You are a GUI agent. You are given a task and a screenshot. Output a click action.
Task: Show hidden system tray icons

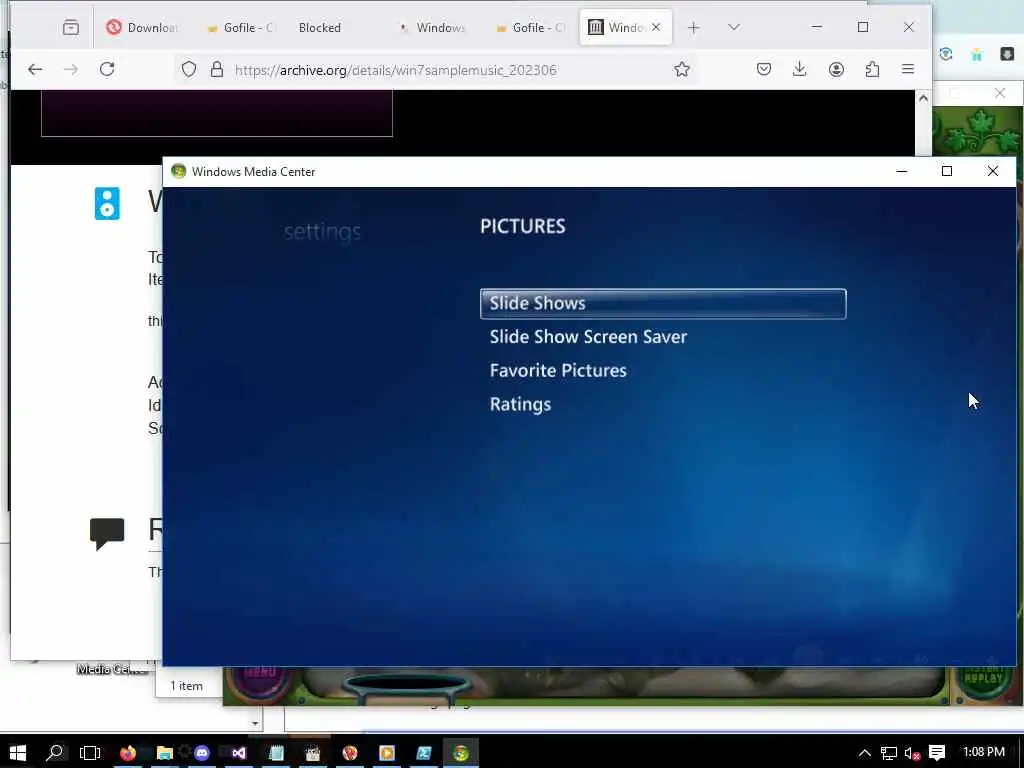coord(864,752)
